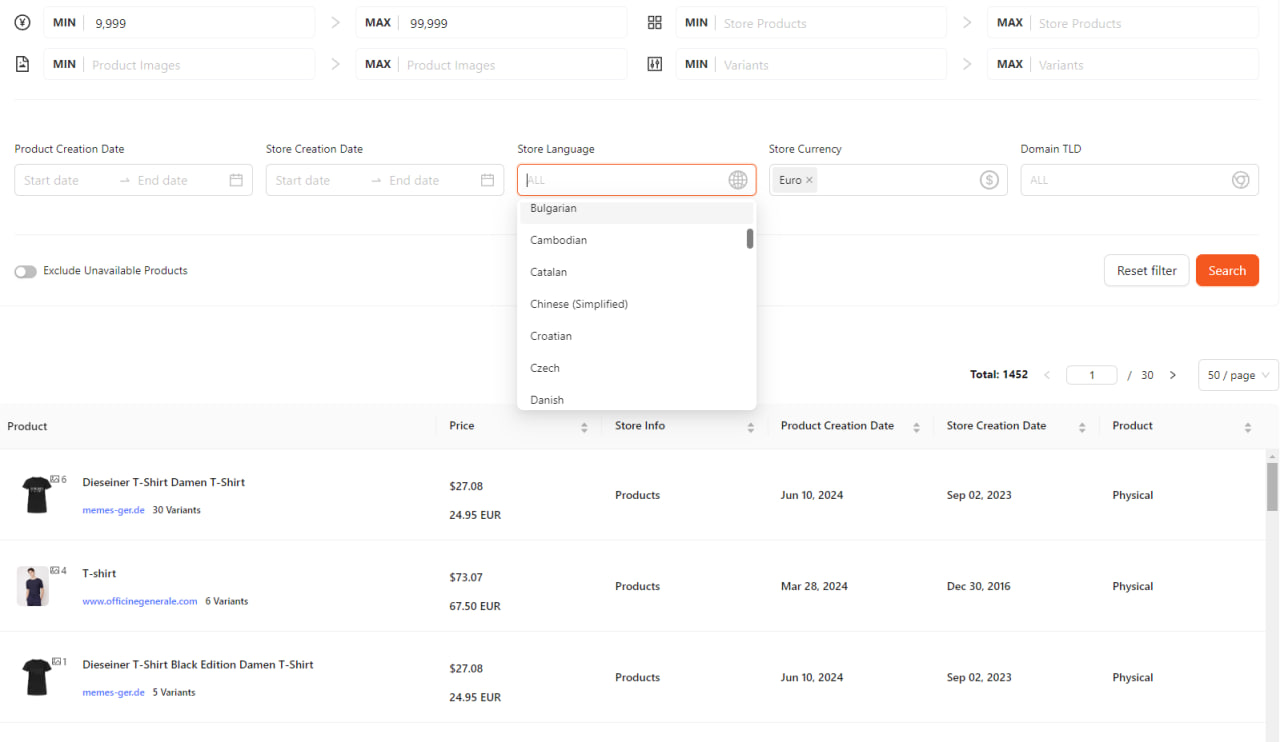Sort by the Price column
The image size is (1280, 742).
(584, 427)
